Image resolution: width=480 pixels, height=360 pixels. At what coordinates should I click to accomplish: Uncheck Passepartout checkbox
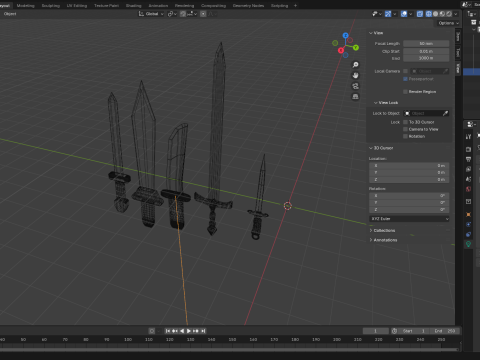(405, 79)
